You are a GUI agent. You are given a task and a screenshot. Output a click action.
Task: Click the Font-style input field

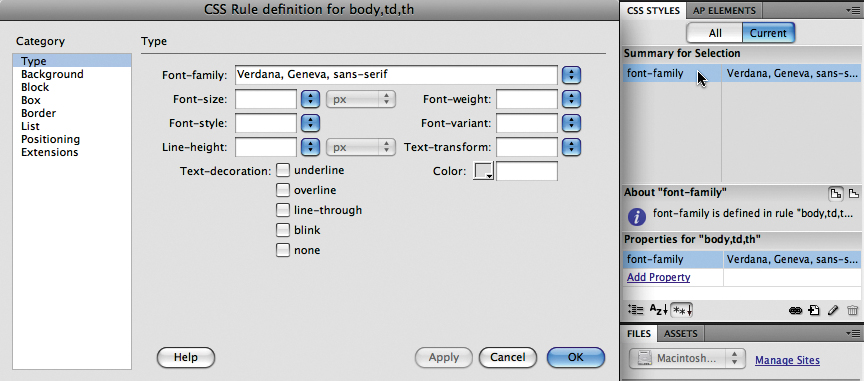(x=266, y=123)
